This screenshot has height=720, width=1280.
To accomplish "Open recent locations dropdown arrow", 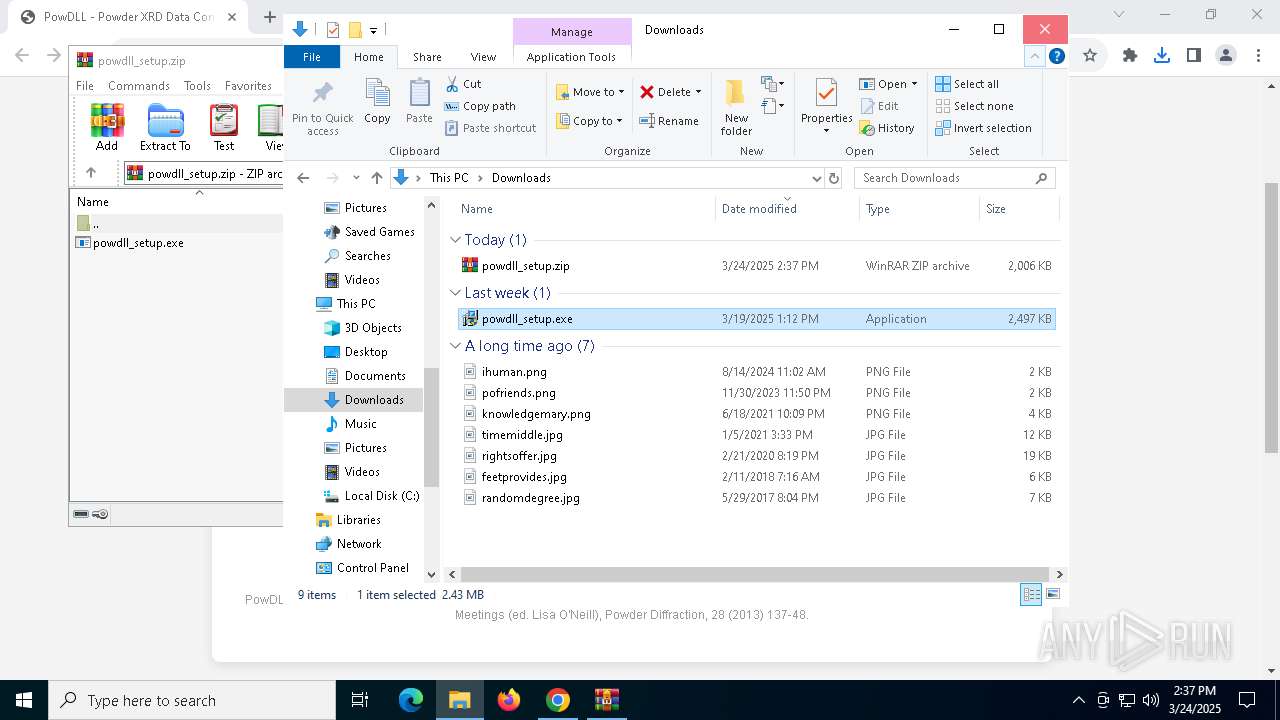I will (x=356, y=178).
